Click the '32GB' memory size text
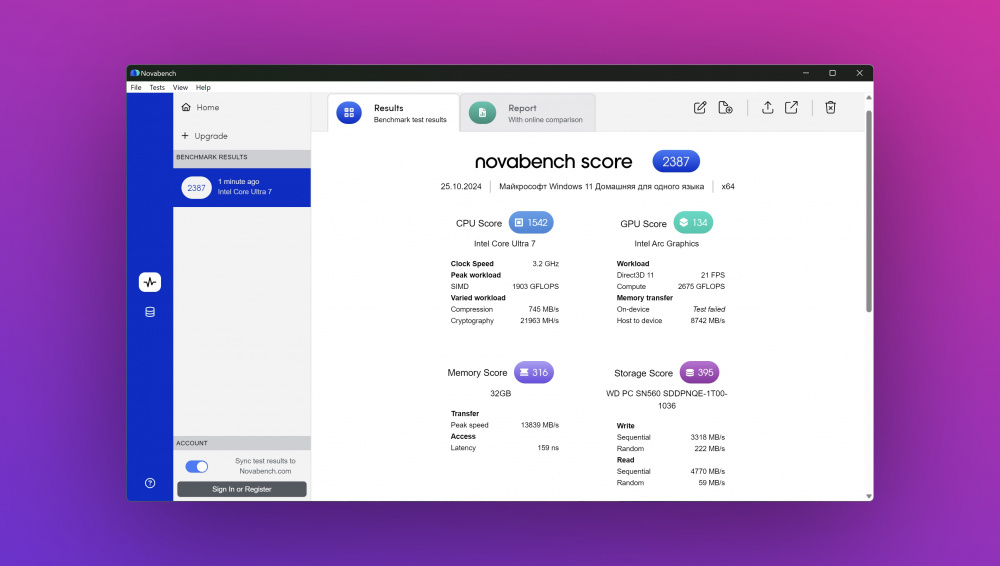Screen dimensions: 1000x566 click(501, 394)
